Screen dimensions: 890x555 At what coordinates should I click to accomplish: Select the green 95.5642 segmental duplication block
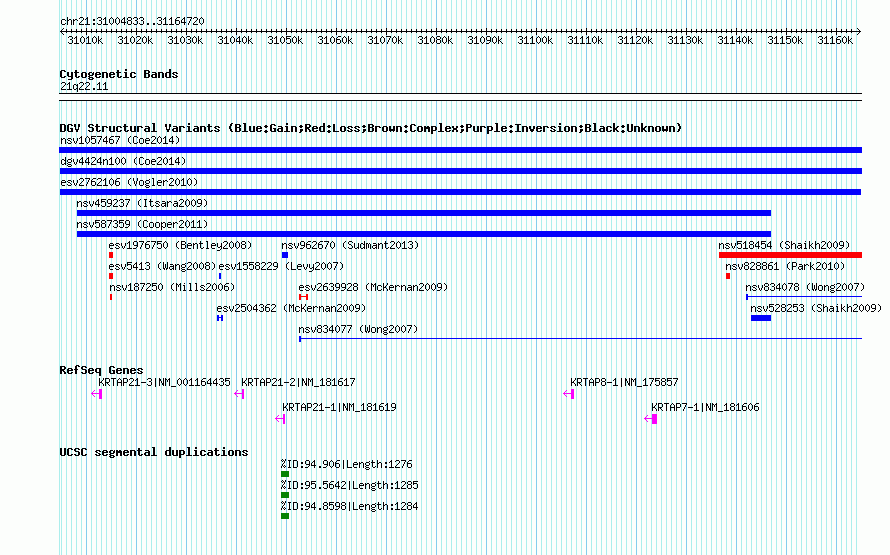[285, 495]
